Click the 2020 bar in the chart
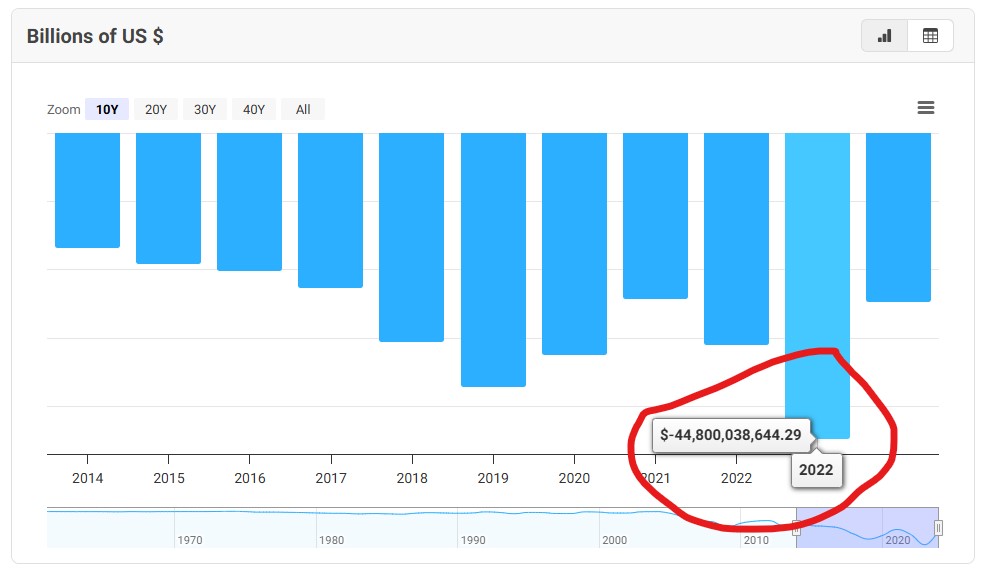 point(574,243)
